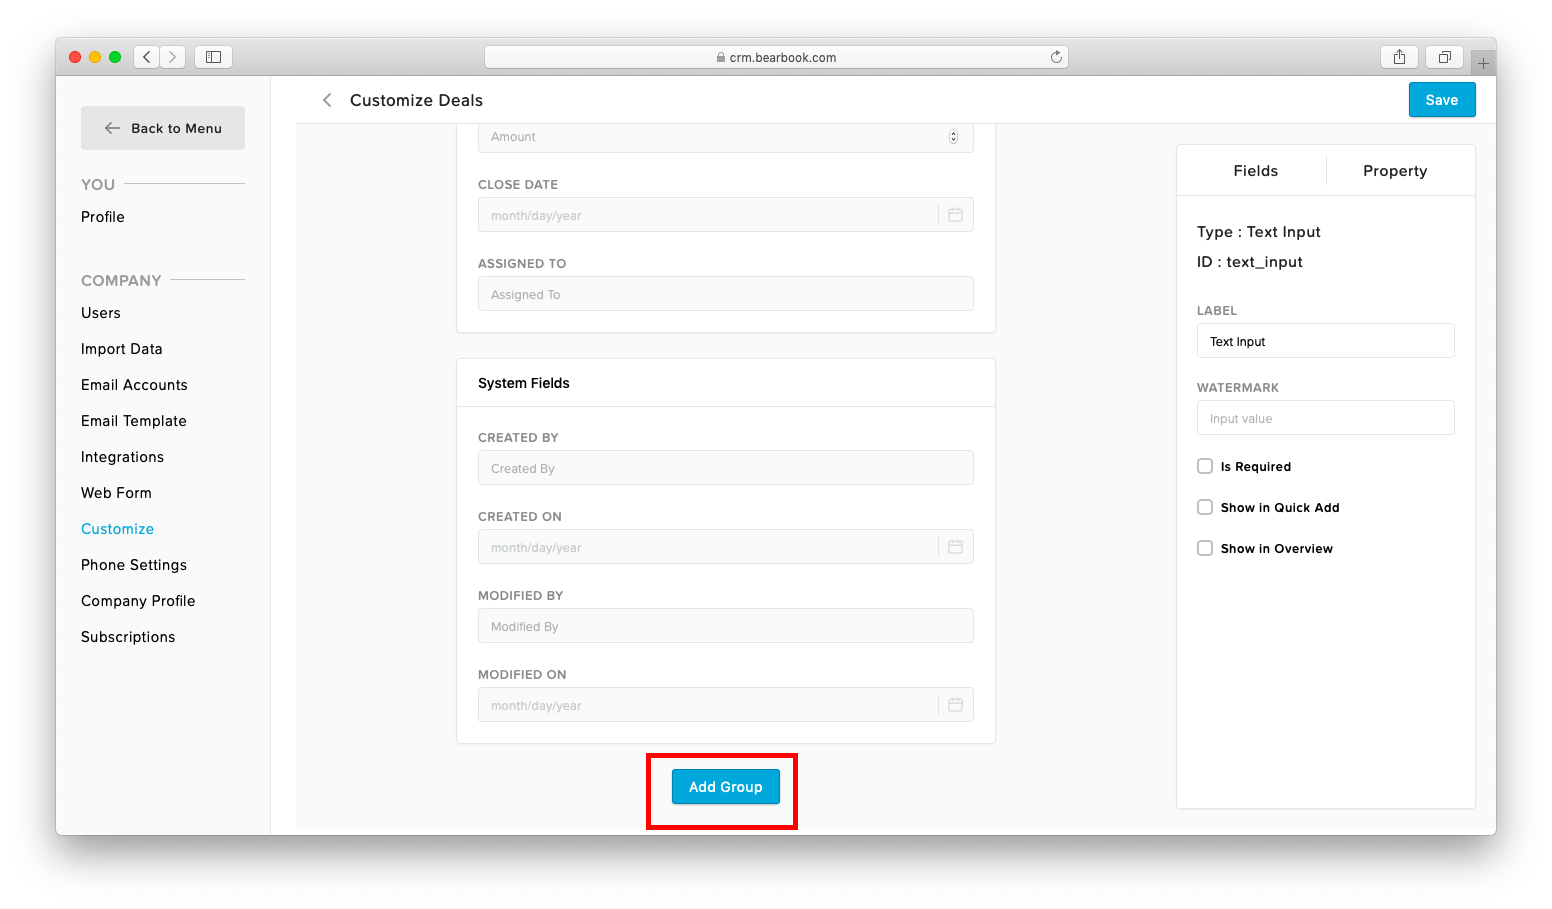
Task: Open Web Form settings
Action: tap(116, 493)
